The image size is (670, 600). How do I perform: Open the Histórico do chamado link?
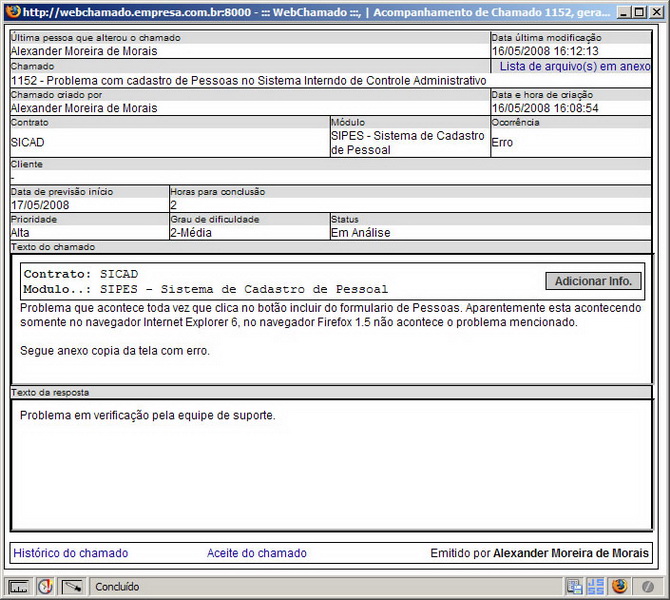pos(70,553)
